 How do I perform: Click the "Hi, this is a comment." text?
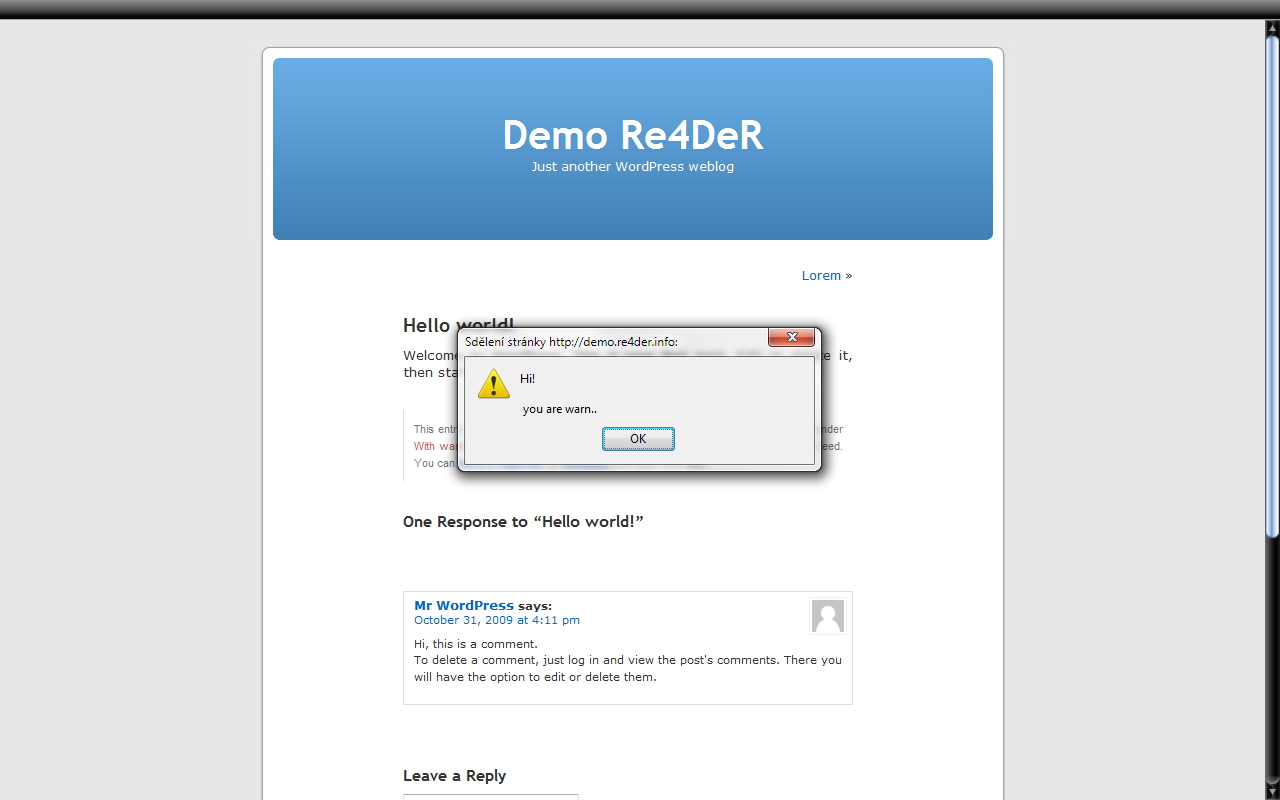click(476, 644)
